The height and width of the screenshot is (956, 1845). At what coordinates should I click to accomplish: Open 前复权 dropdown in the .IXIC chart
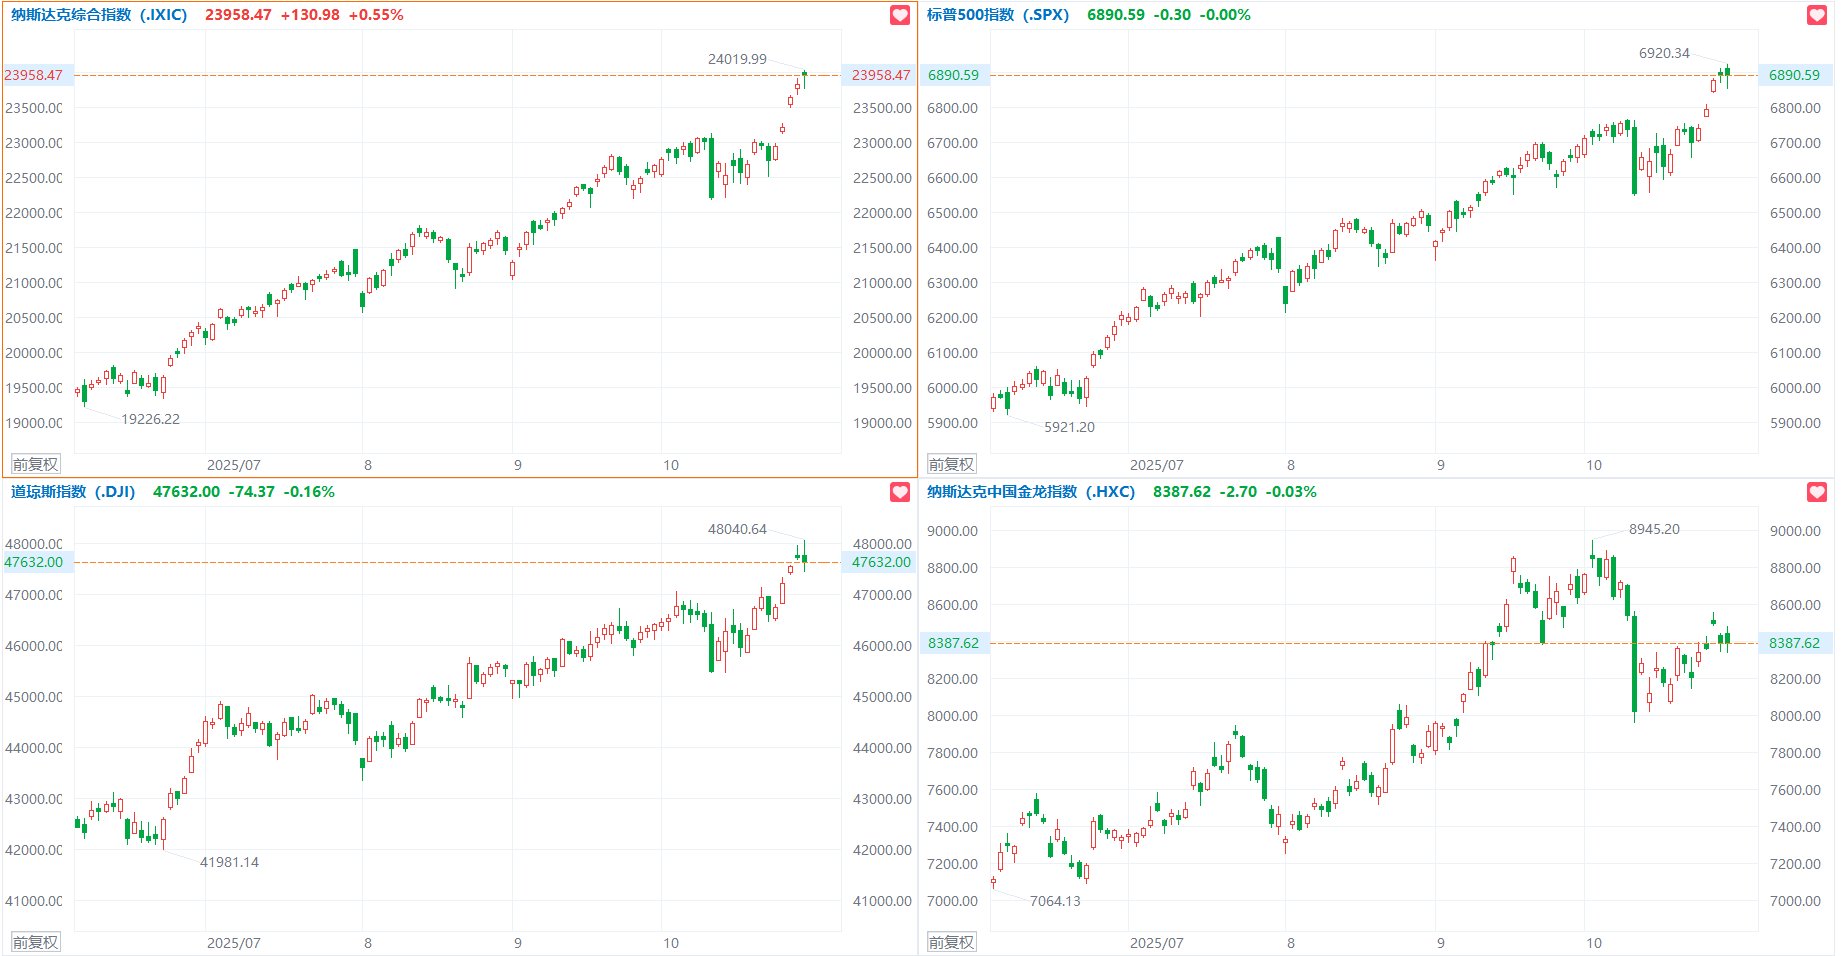(35, 464)
